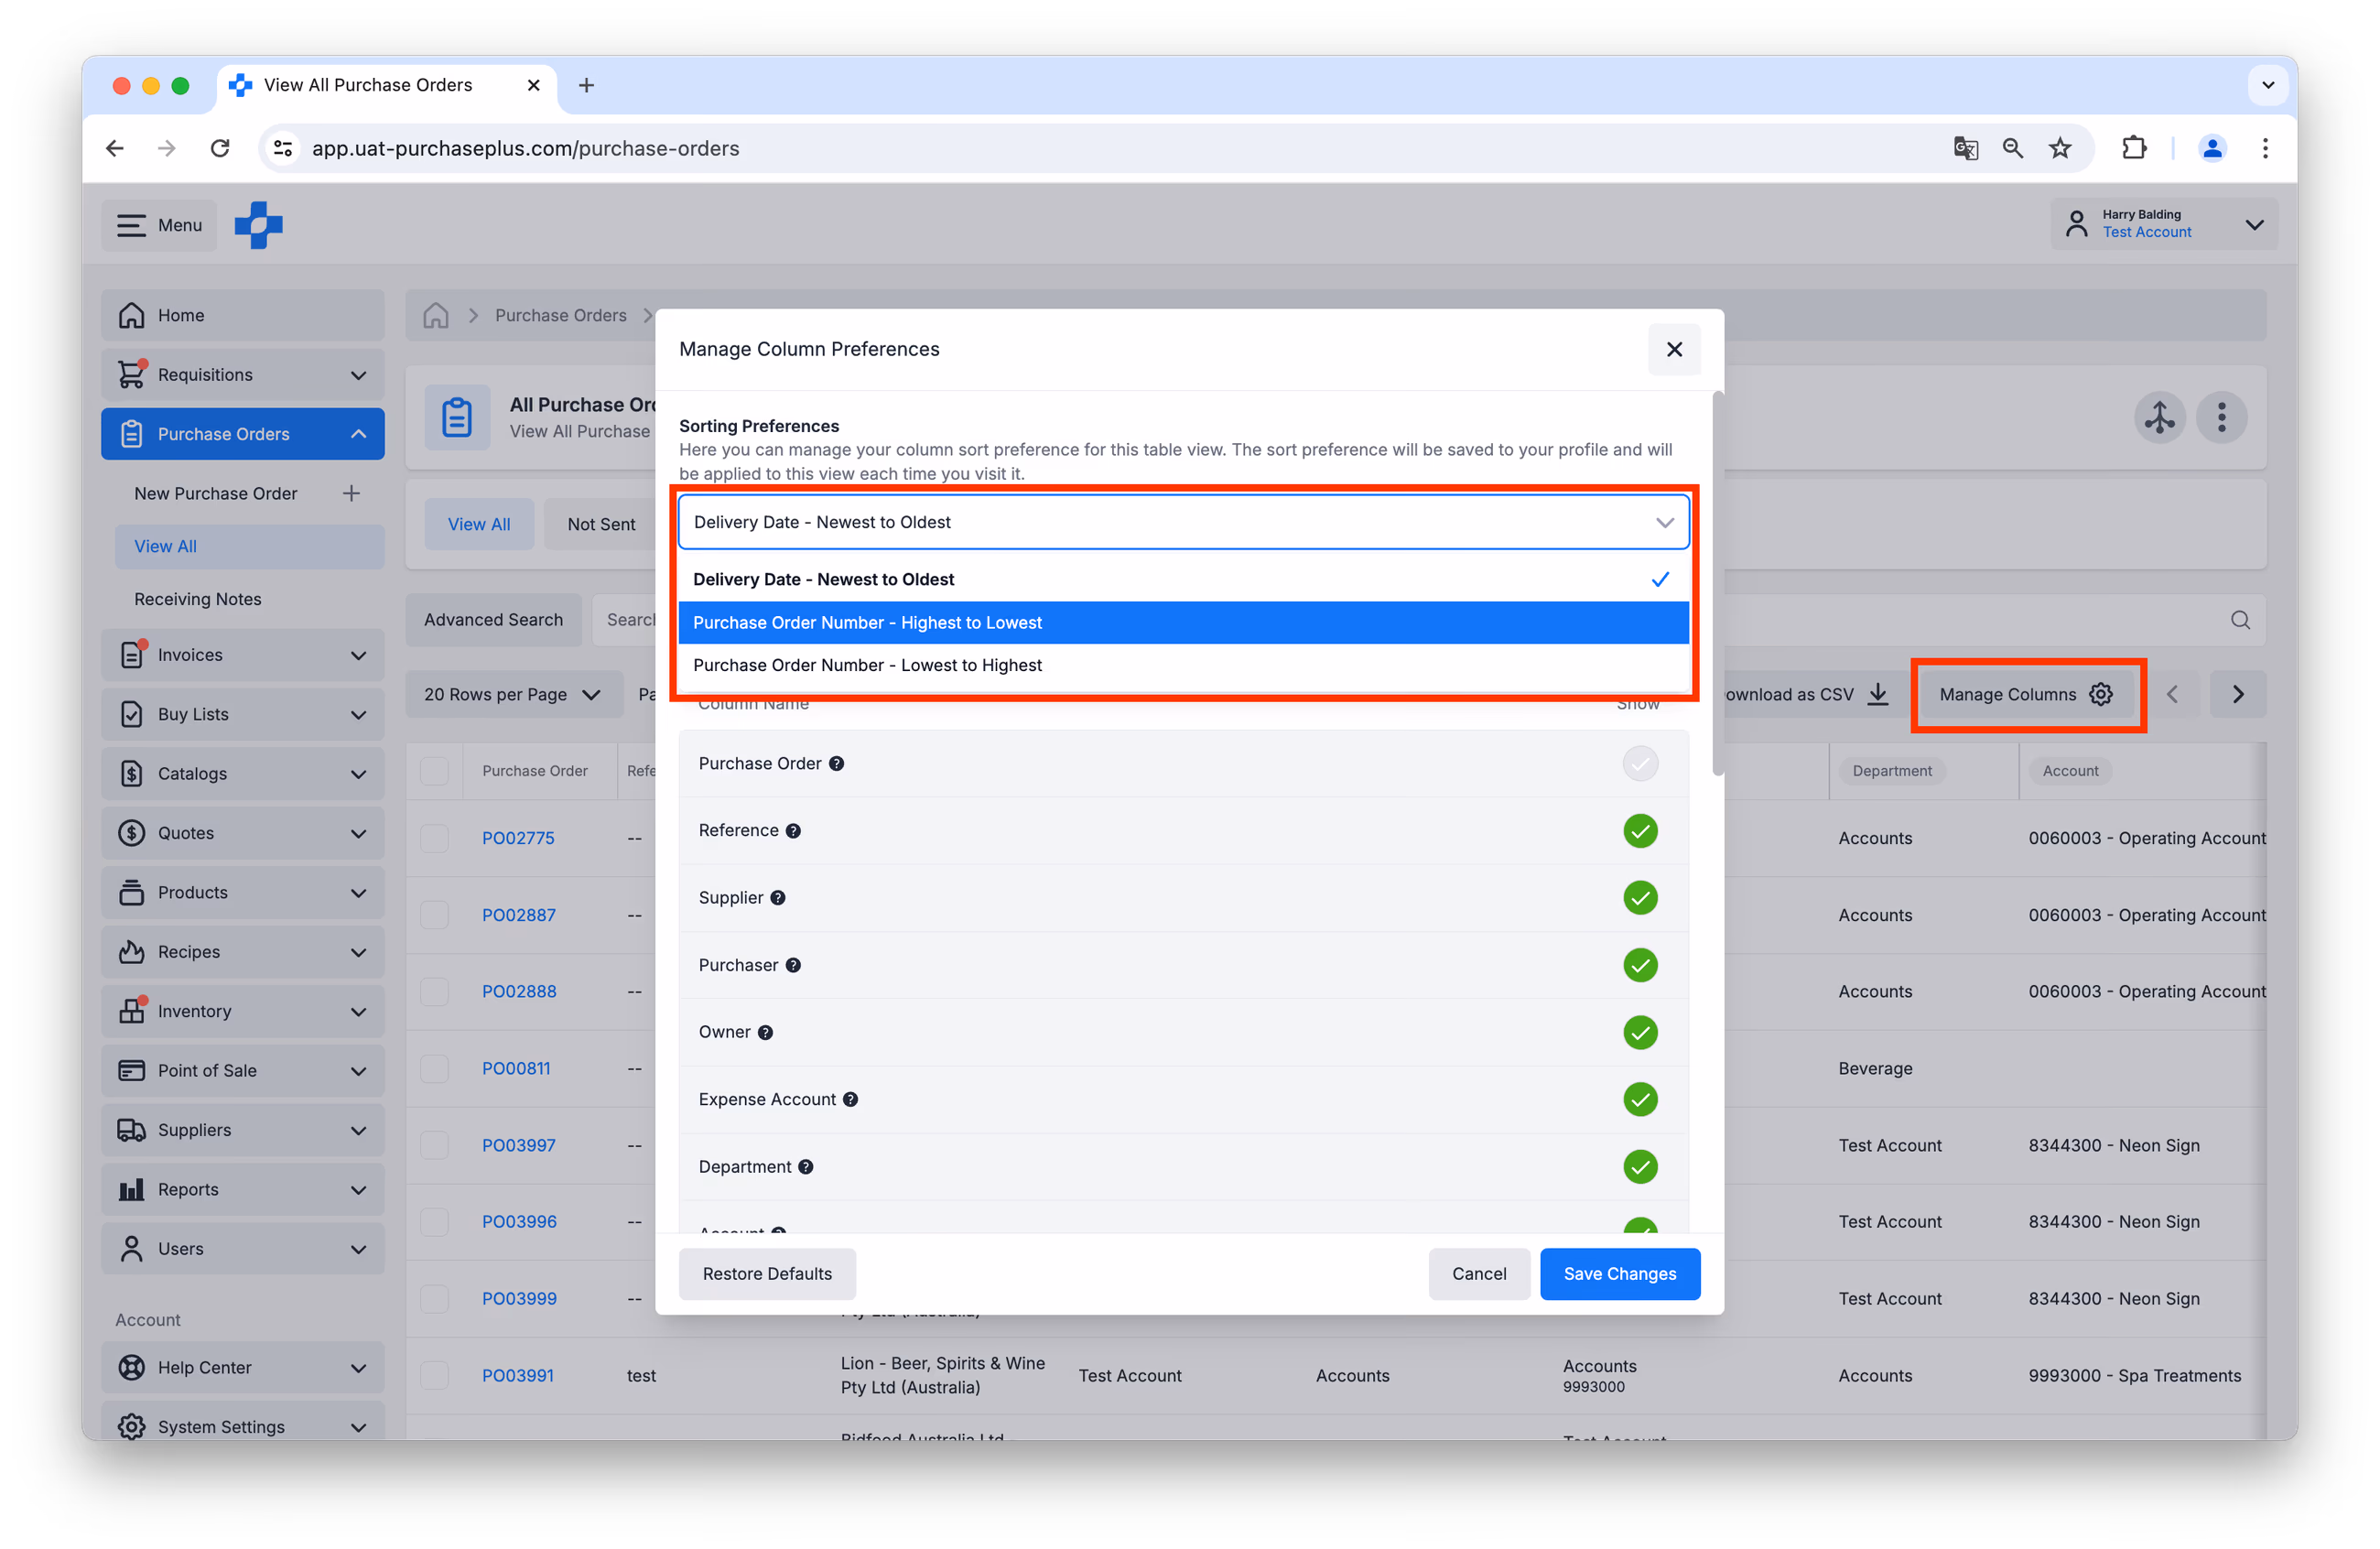
Task: Click the Requisitions cart icon
Action: [131, 374]
